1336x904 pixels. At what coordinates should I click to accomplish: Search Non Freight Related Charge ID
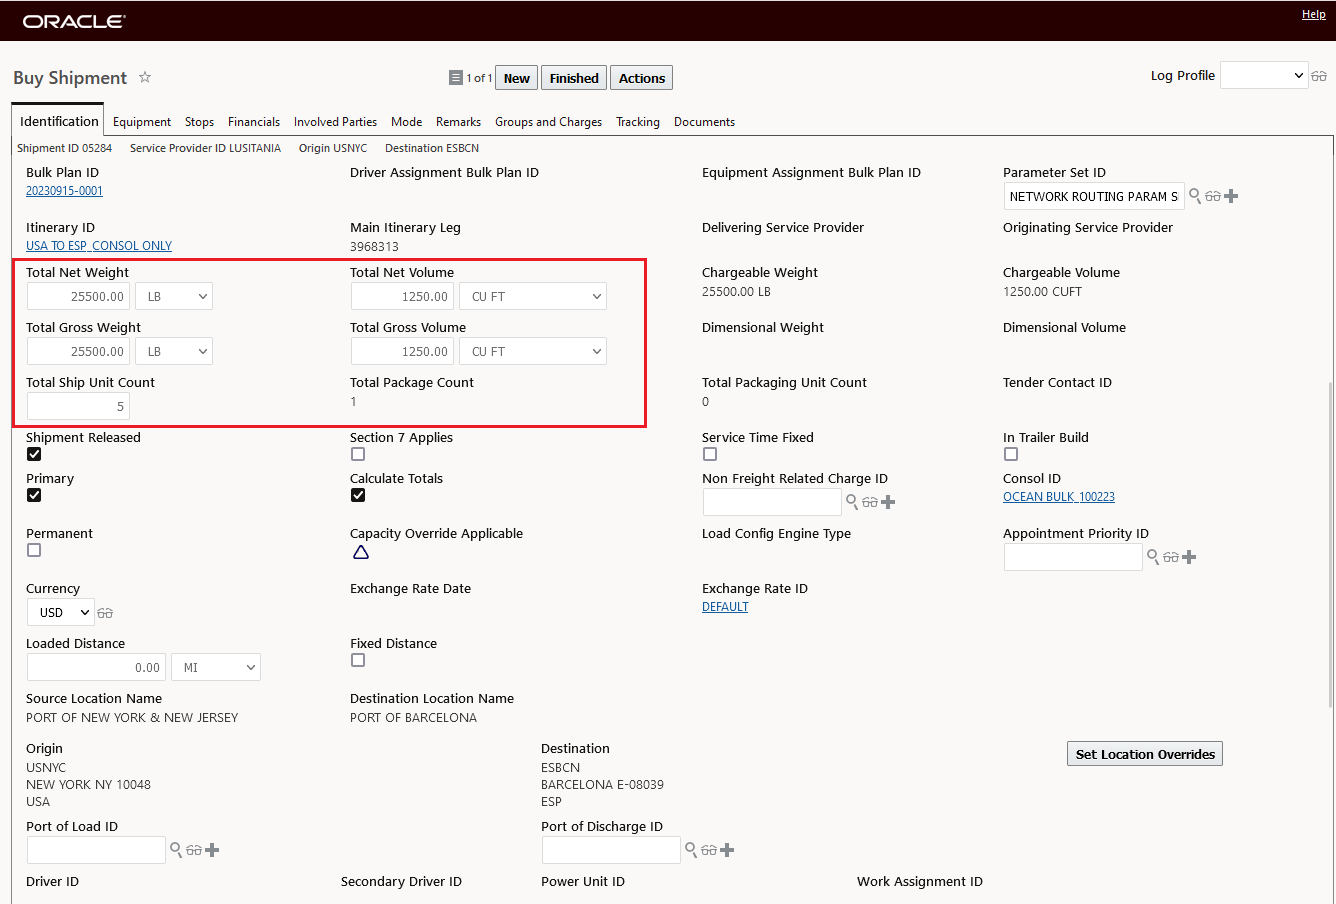[852, 502]
